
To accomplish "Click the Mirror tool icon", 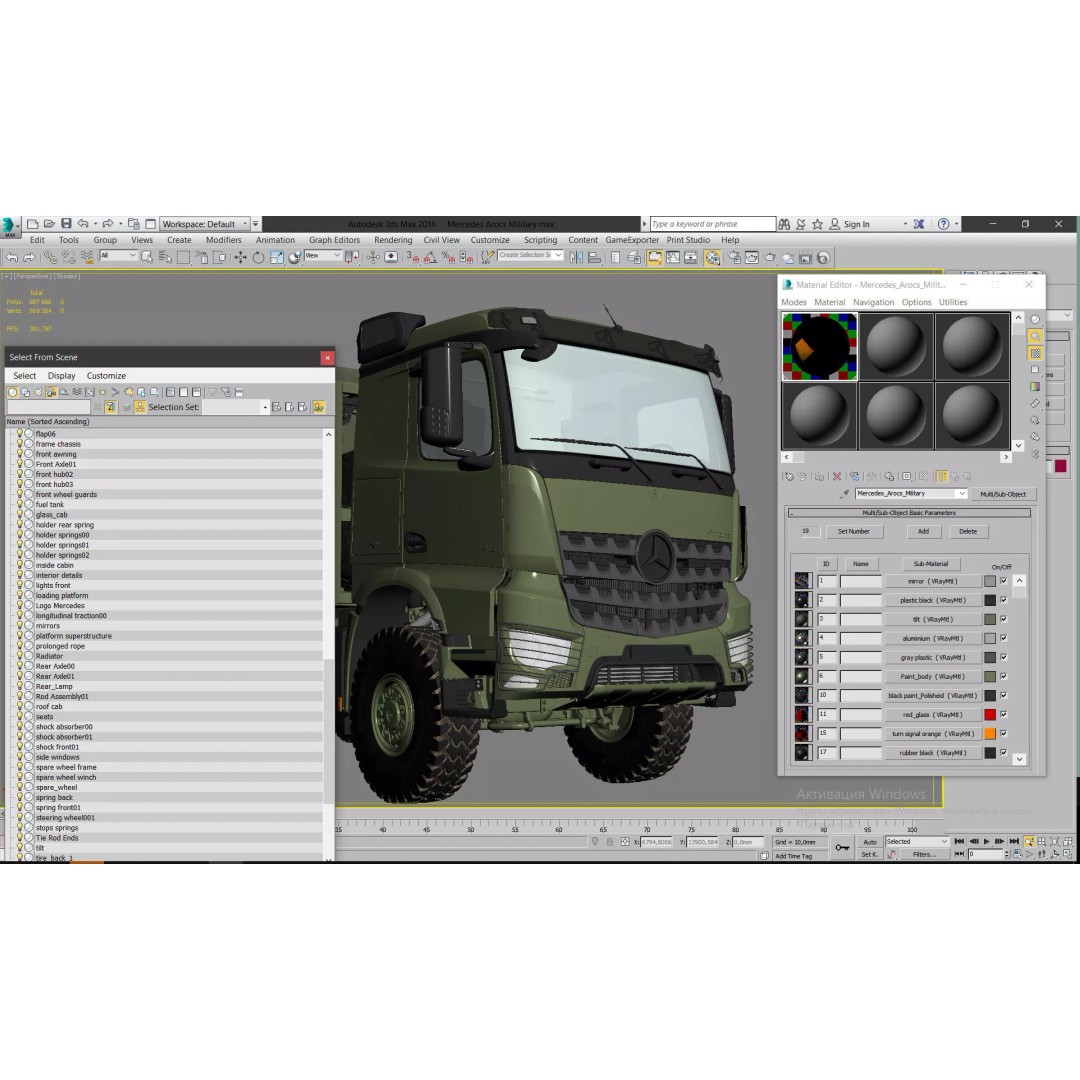I will pyautogui.click(x=576, y=258).
